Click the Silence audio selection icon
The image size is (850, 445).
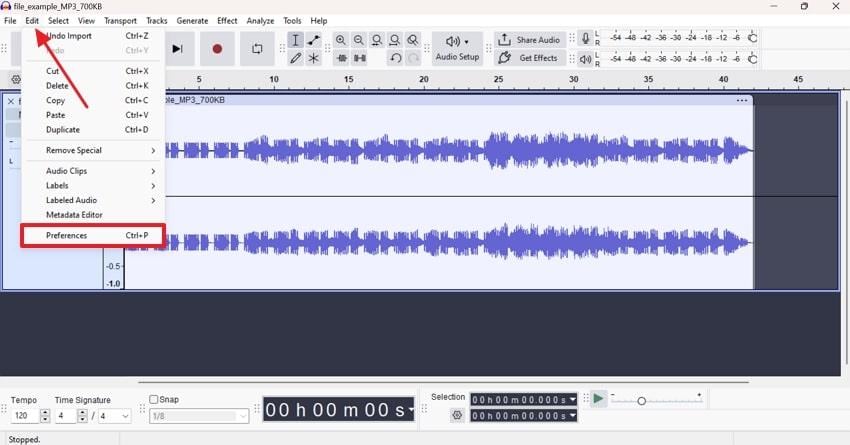[359, 58]
